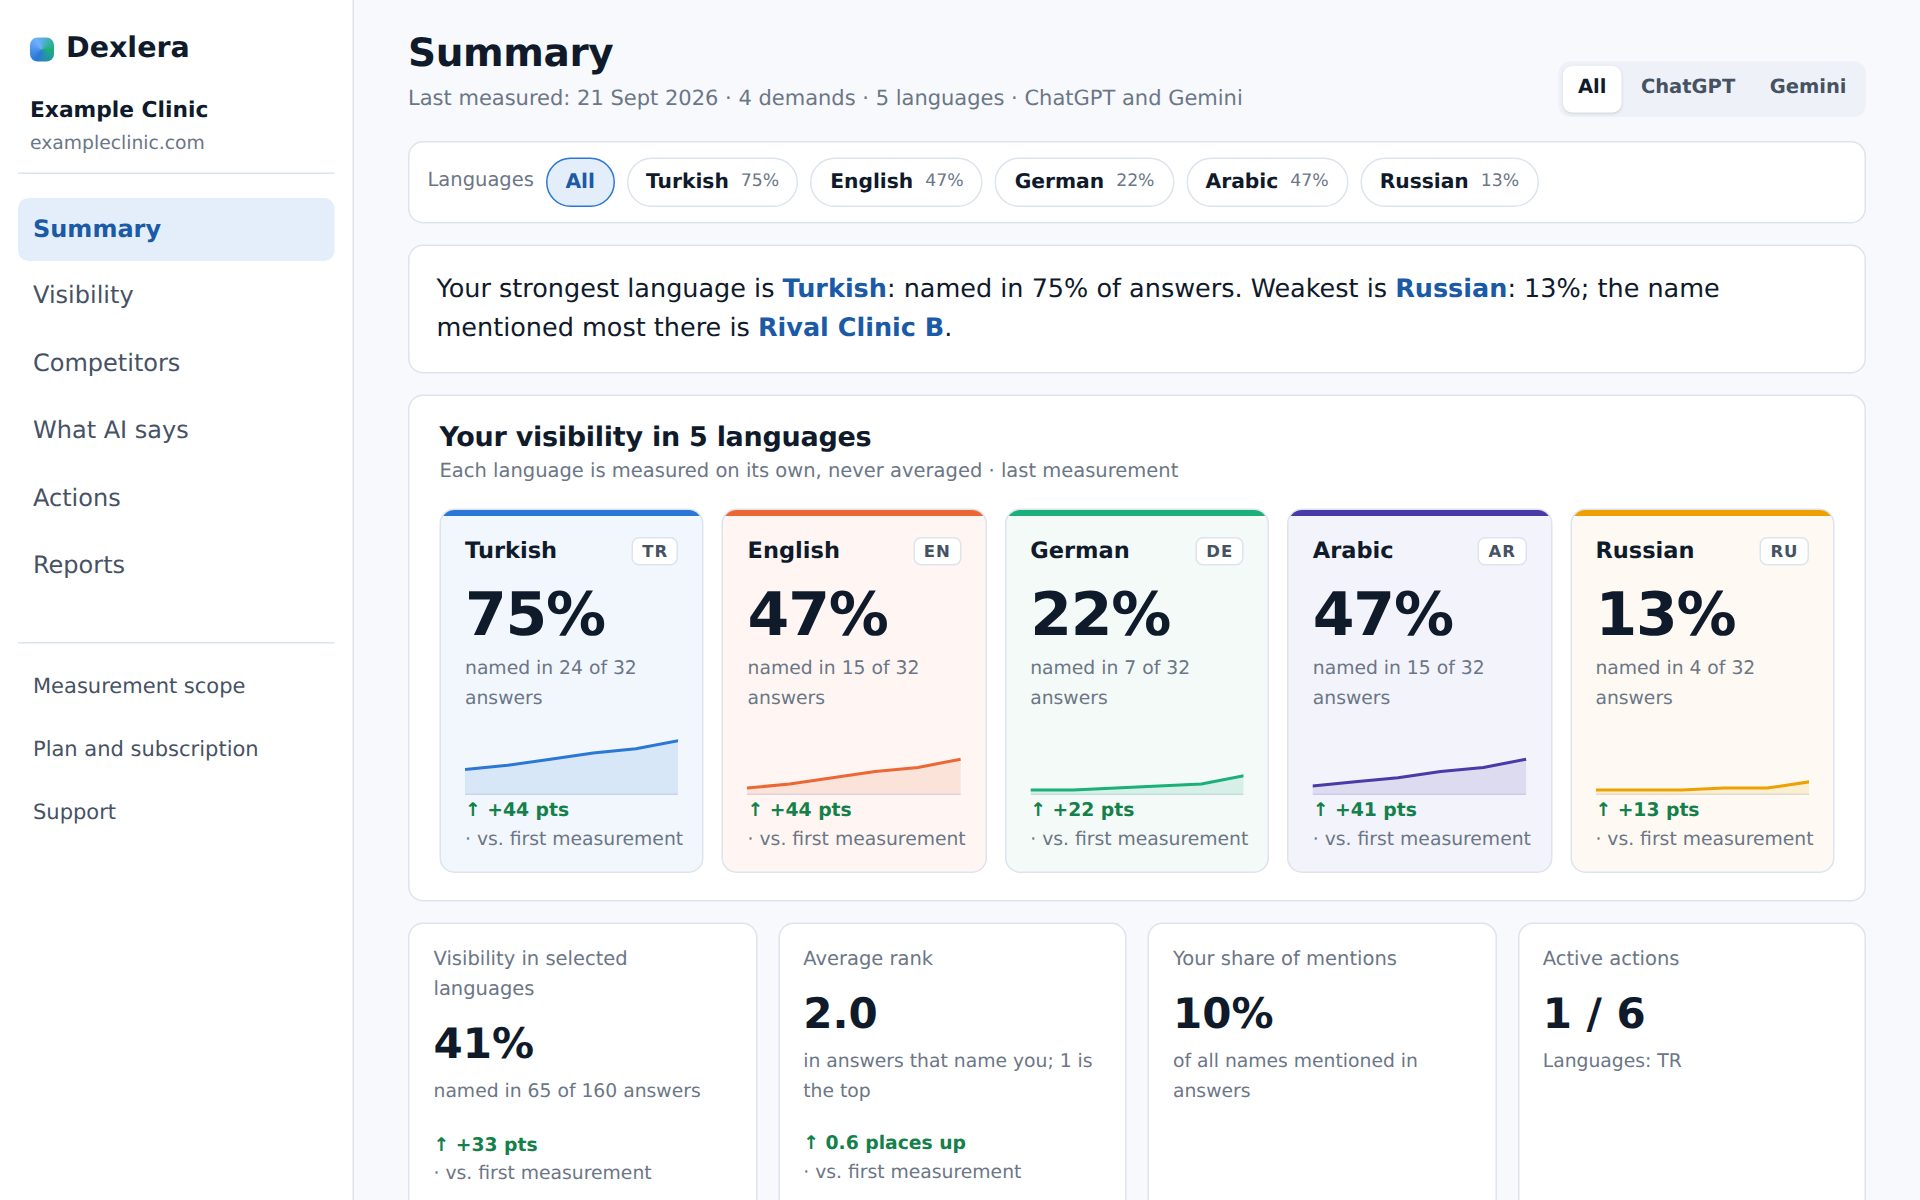Click the RU badge on Russian card
The image size is (1920, 1200).
[x=1784, y=552]
